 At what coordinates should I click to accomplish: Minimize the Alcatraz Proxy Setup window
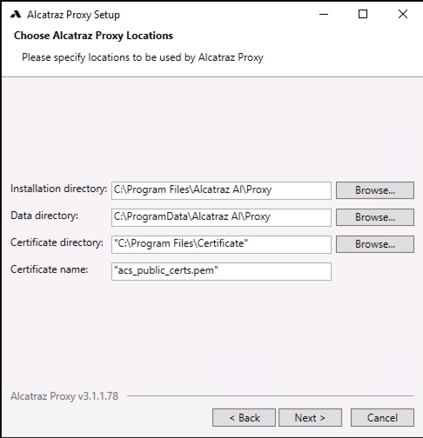click(324, 14)
